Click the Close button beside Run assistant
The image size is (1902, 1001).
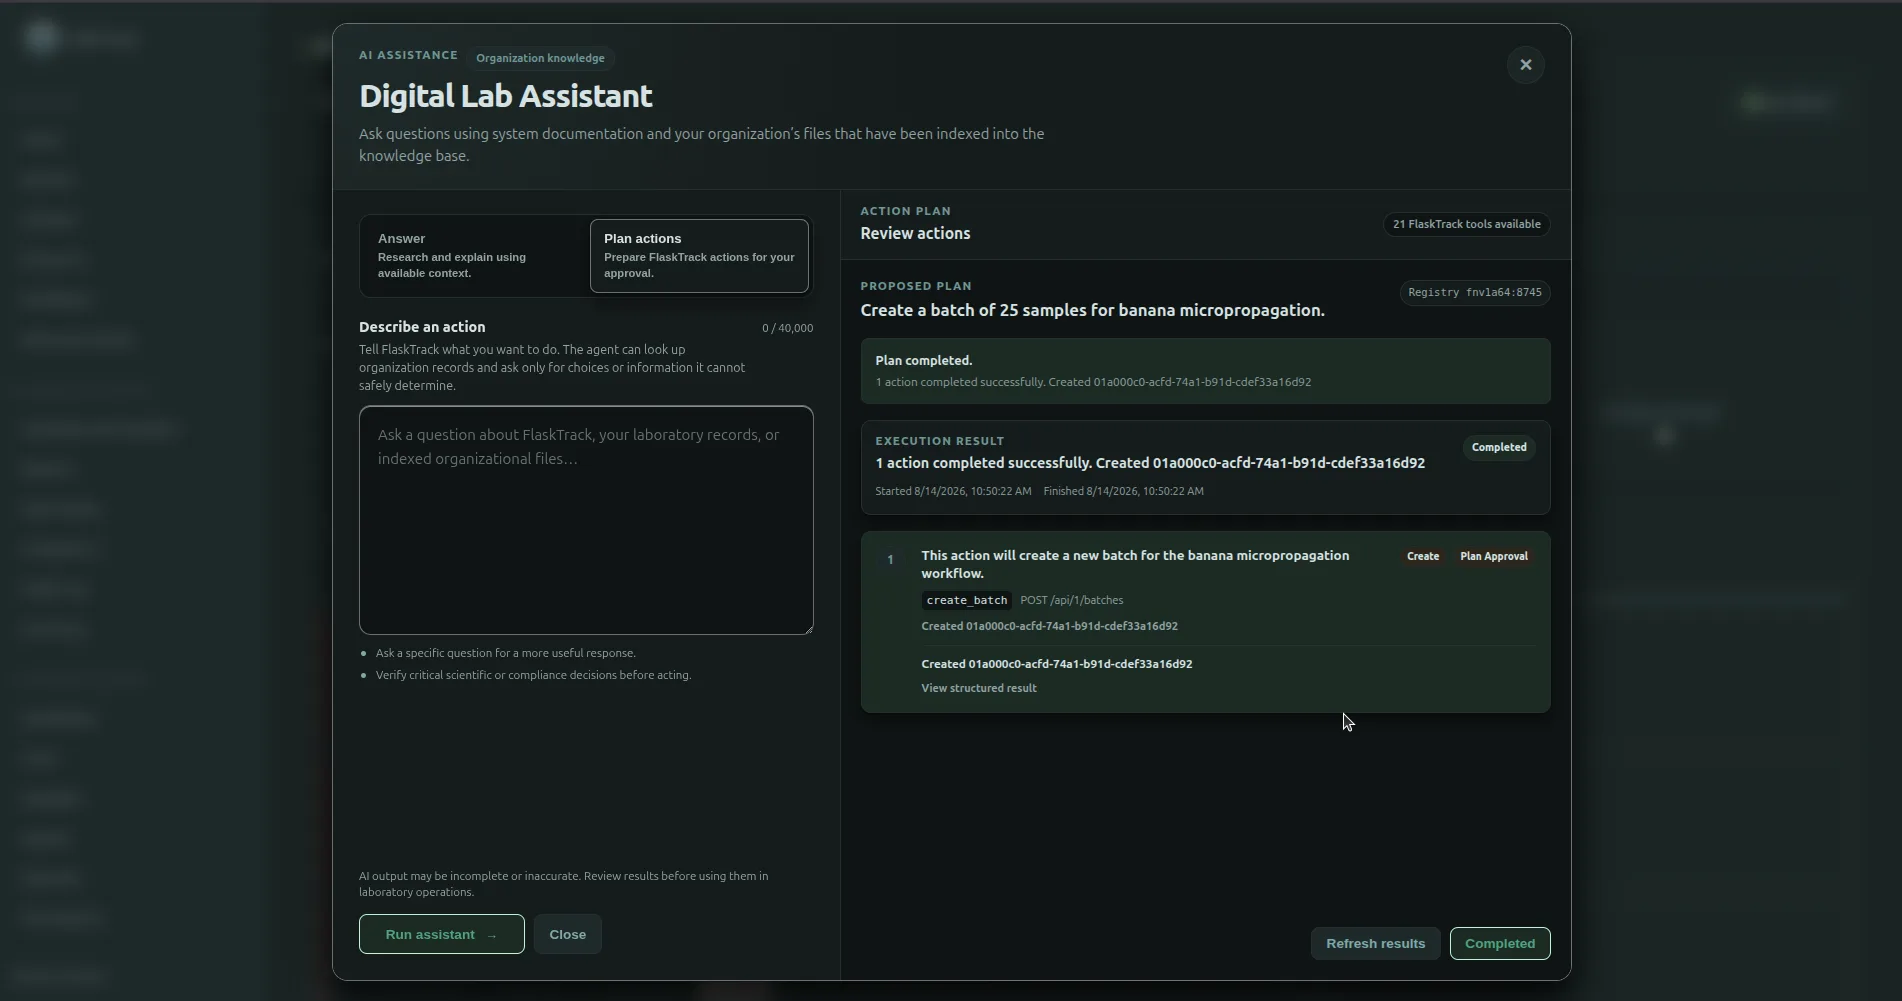point(567,934)
